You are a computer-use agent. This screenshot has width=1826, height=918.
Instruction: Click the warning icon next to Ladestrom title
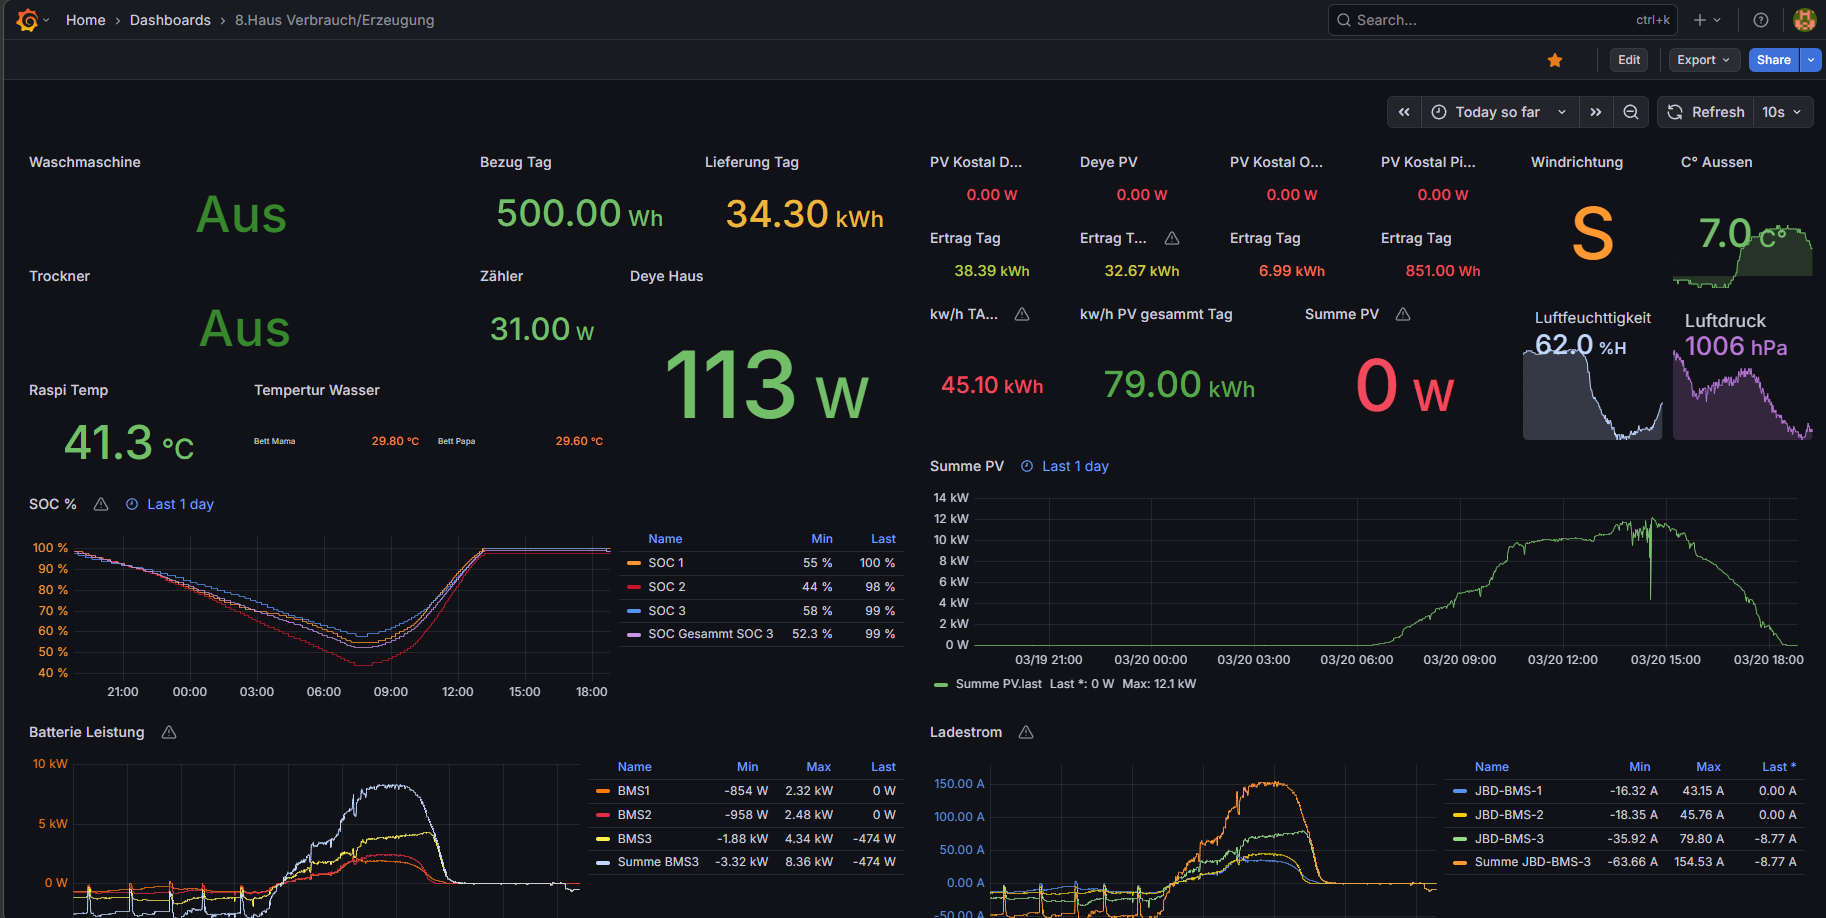point(1026,732)
